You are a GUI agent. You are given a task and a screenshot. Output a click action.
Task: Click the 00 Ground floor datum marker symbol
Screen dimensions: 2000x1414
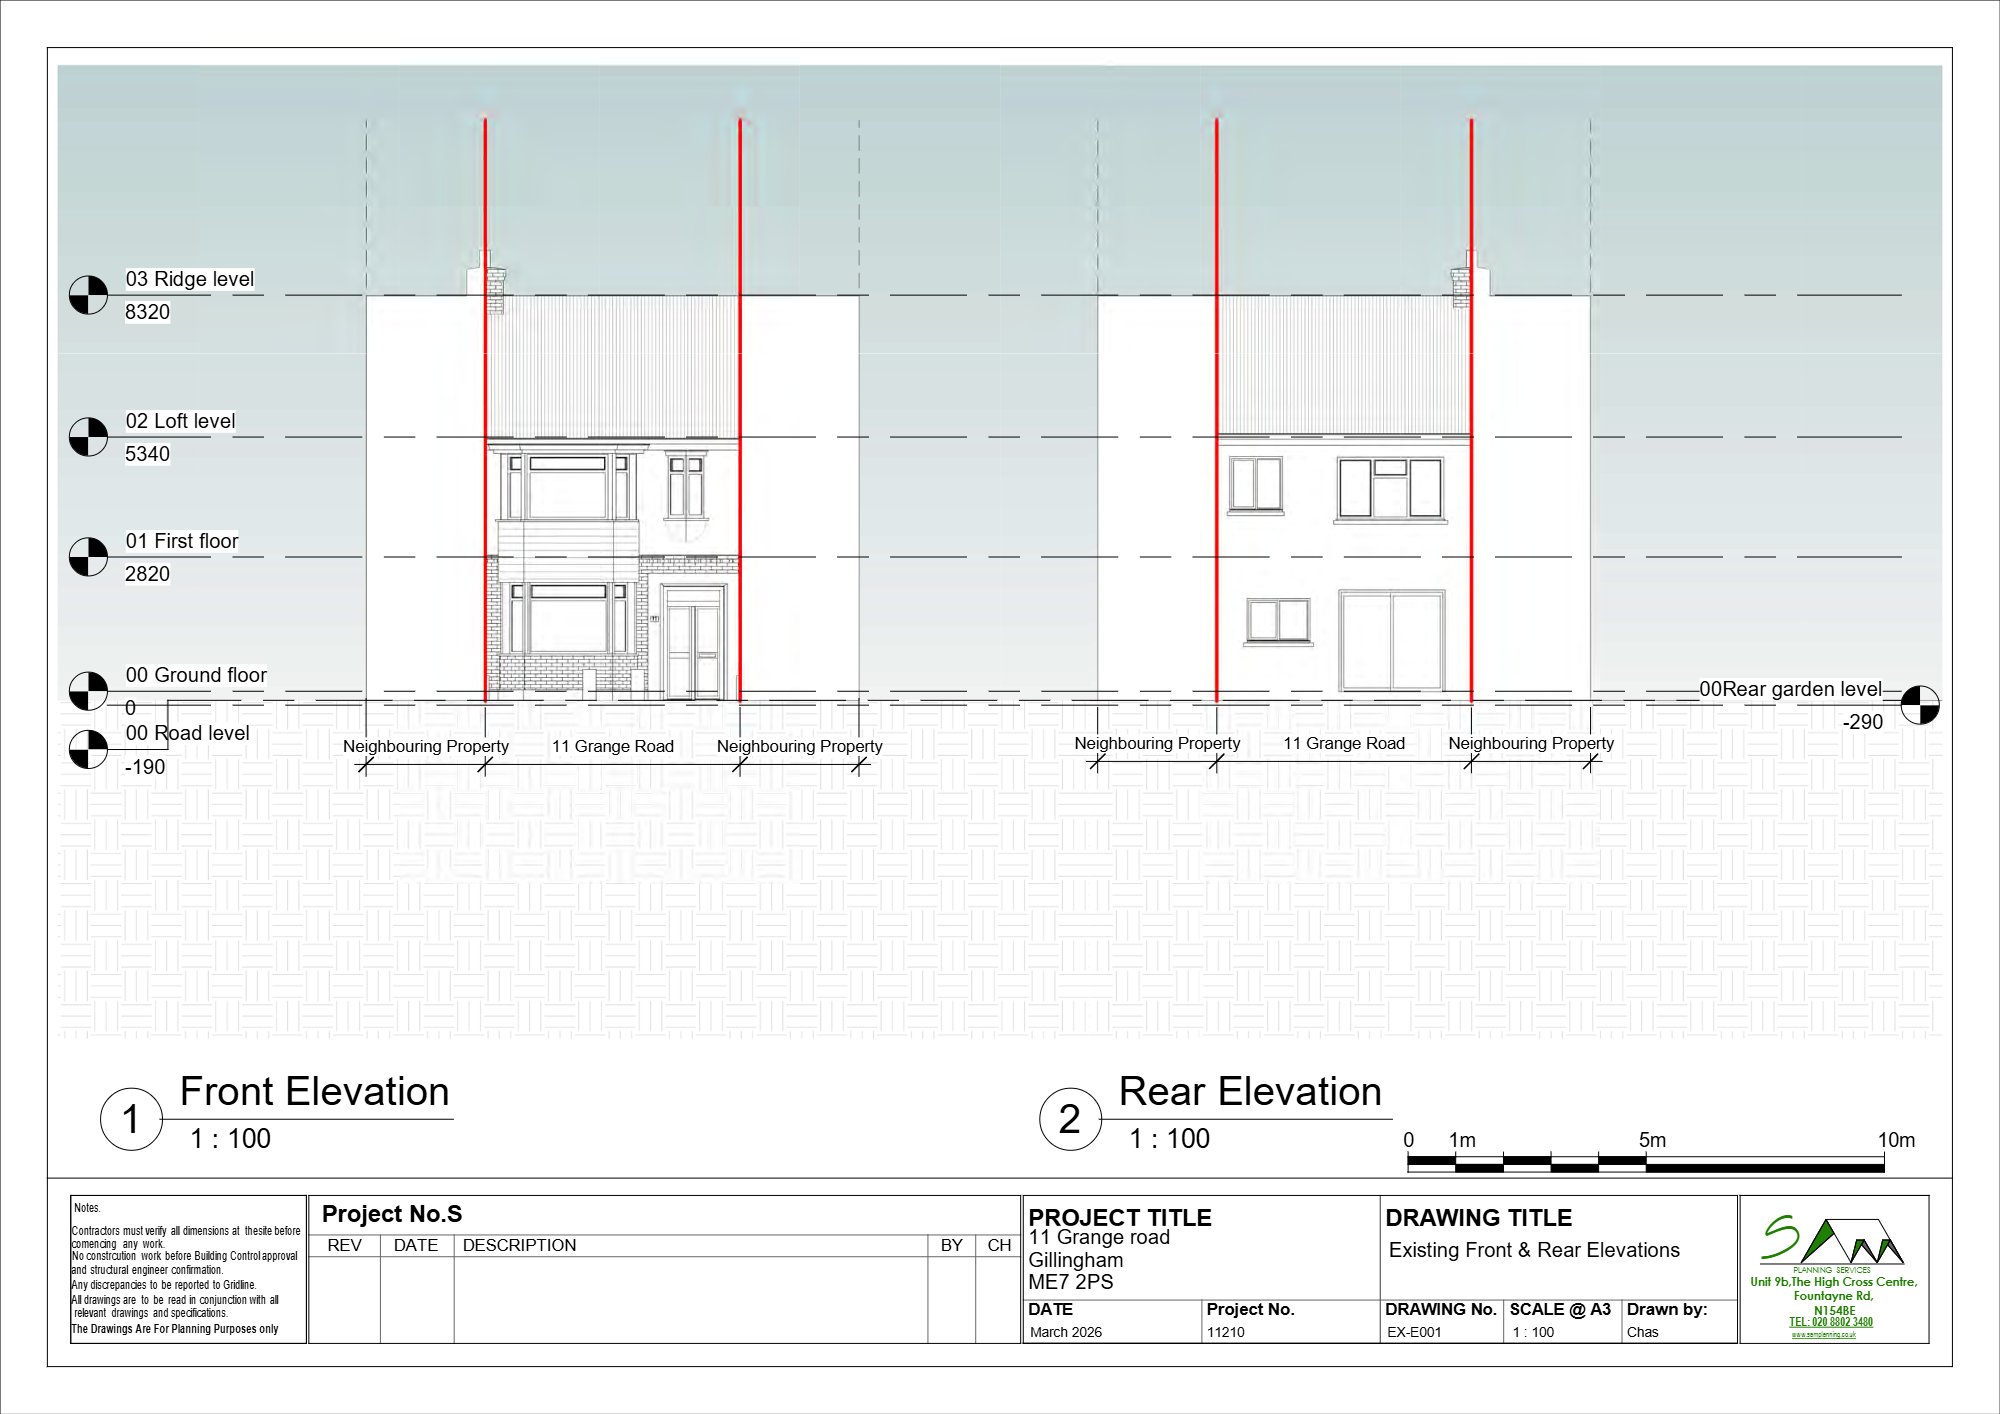(88, 691)
